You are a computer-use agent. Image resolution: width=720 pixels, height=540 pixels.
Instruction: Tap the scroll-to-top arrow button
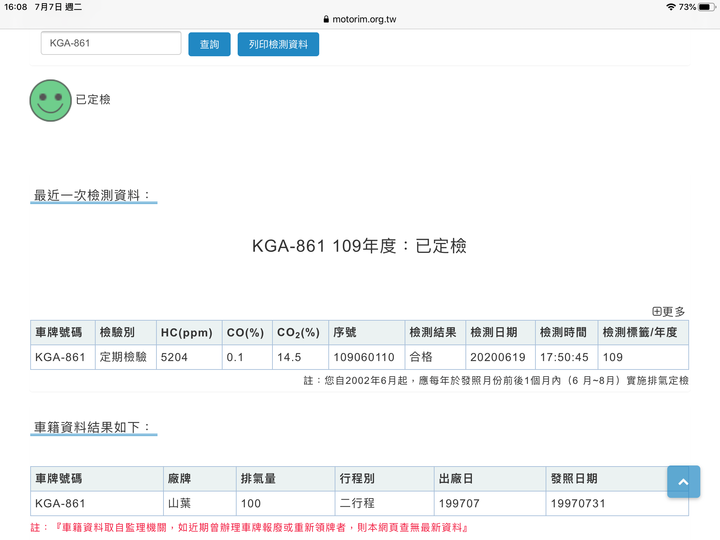[x=683, y=482]
